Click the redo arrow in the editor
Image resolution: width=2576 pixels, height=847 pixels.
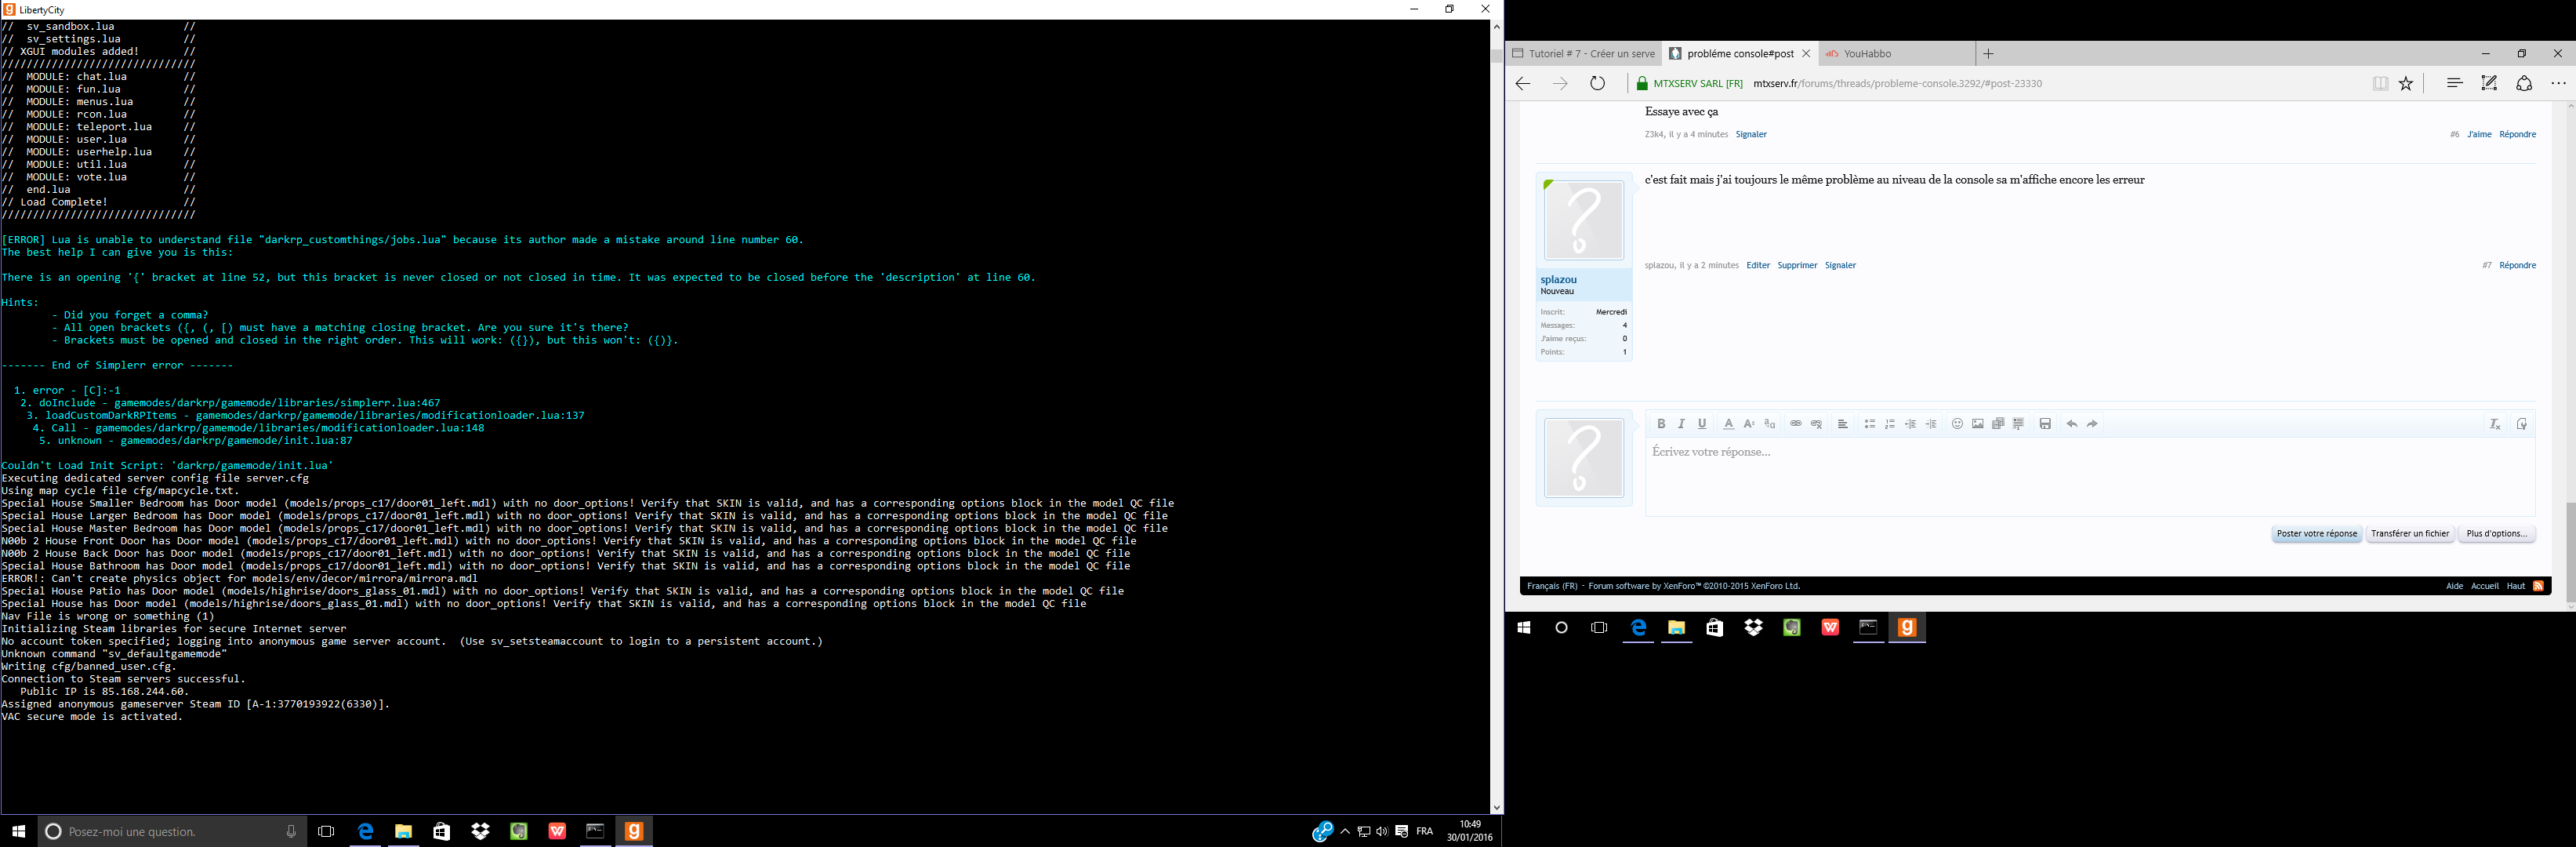(x=2092, y=424)
